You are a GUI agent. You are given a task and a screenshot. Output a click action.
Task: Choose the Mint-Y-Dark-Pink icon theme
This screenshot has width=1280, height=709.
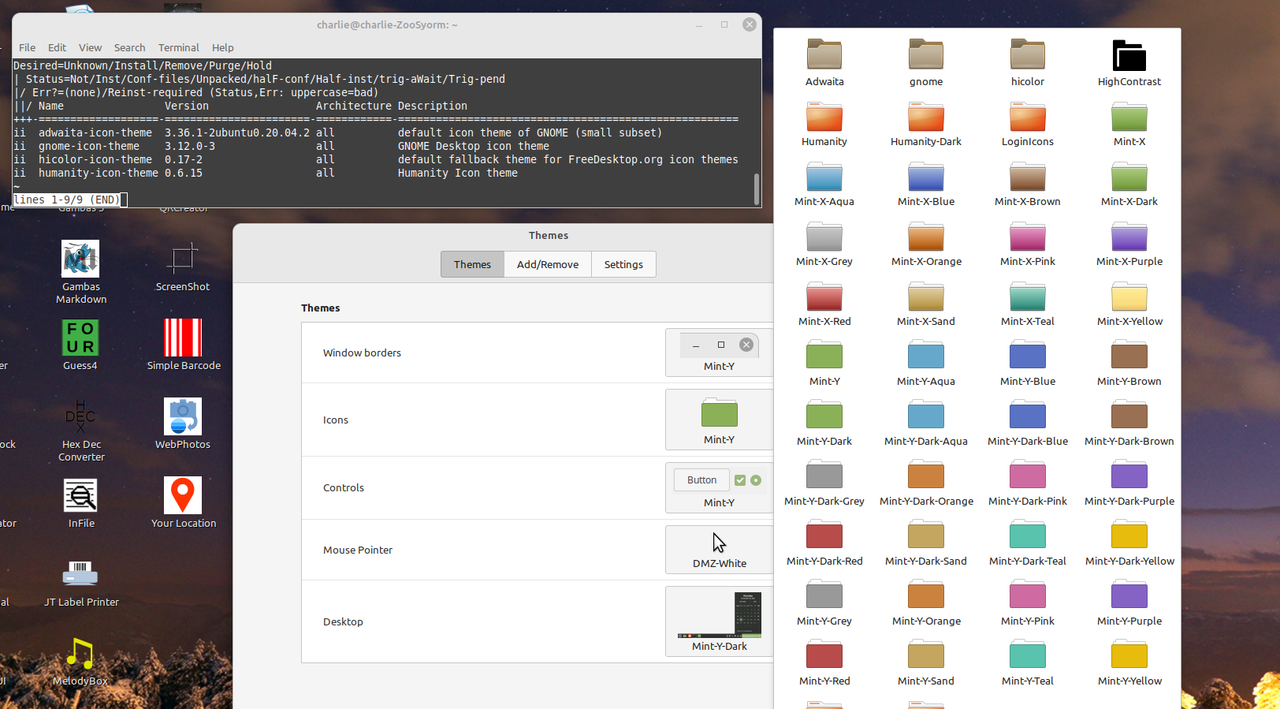click(1027, 484)
